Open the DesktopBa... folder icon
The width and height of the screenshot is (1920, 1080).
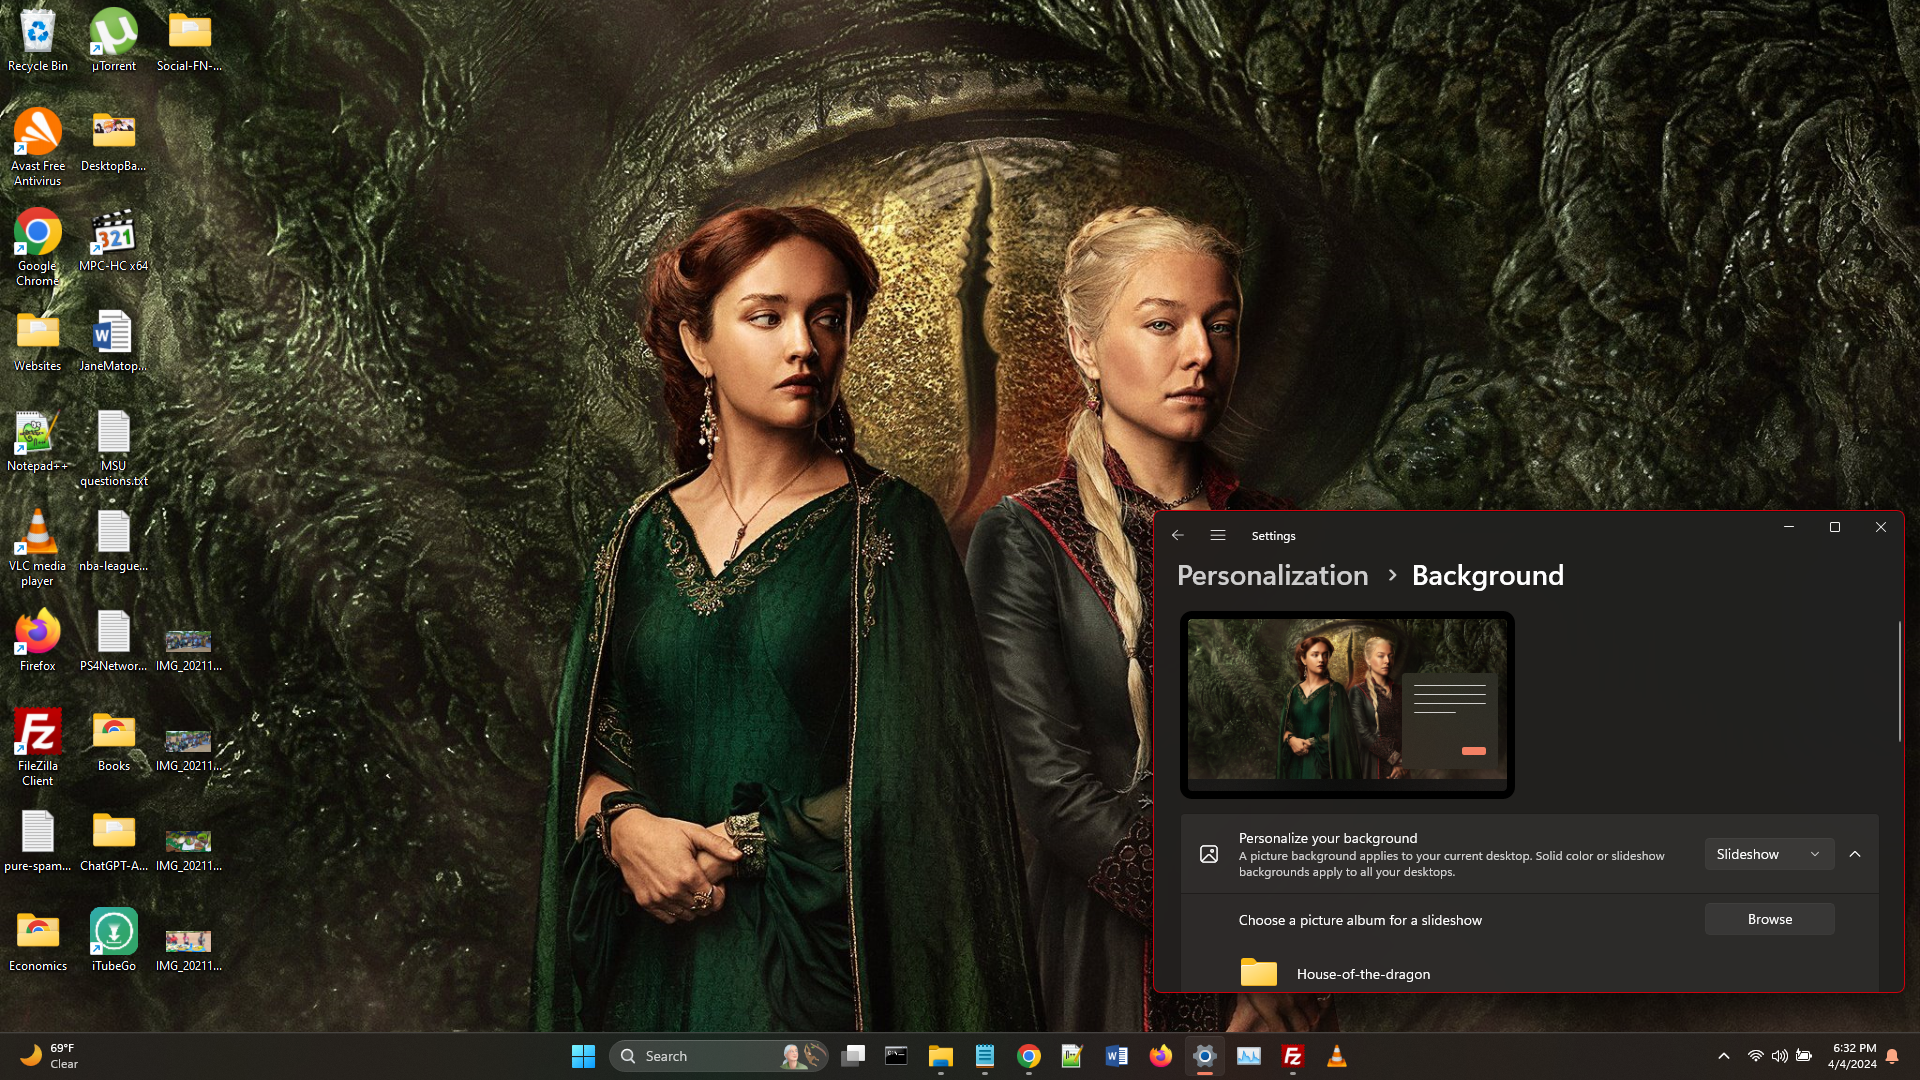point(114,140)
